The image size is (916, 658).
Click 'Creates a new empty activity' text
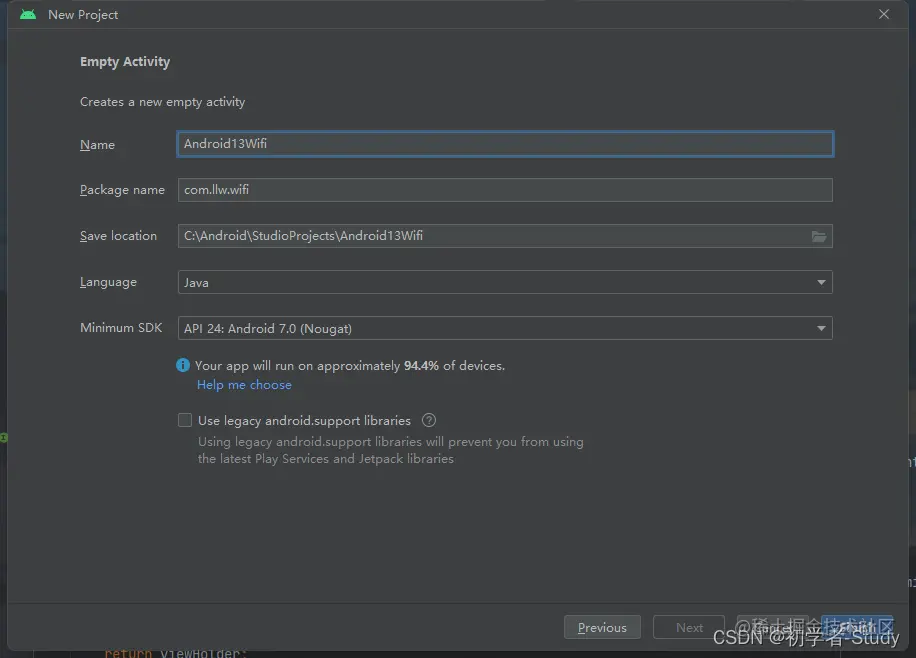[162, 102]
